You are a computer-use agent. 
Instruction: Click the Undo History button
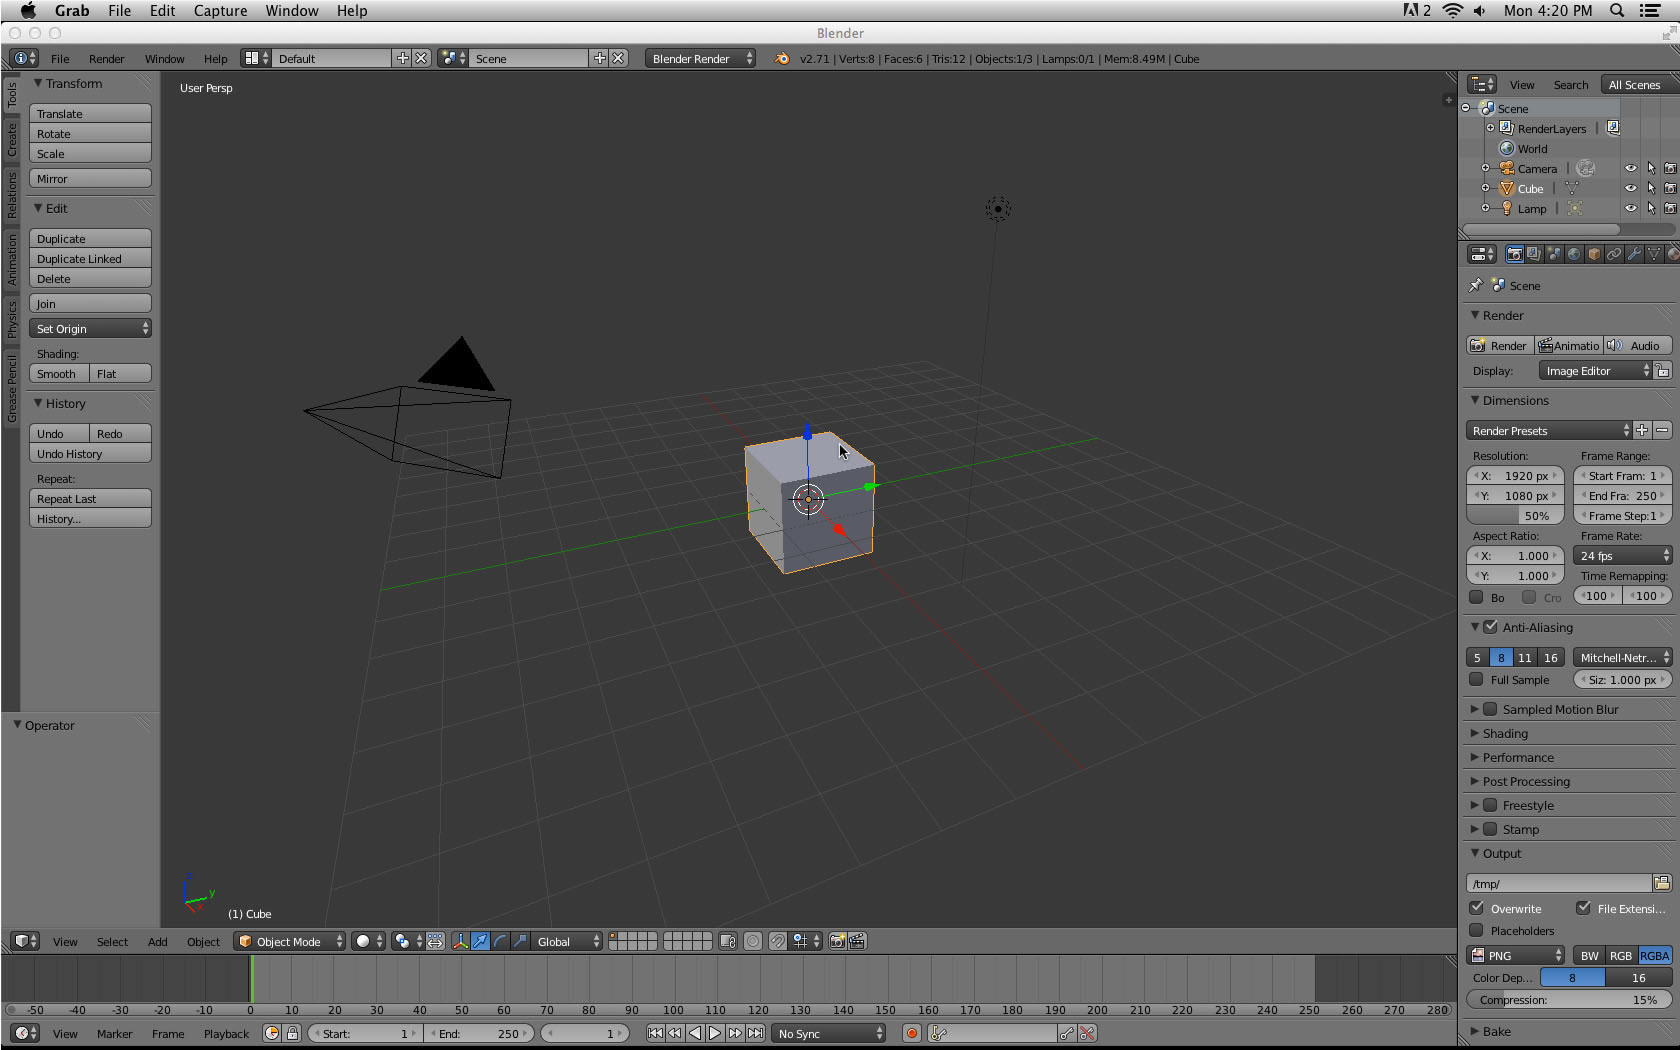coord(90,453)
